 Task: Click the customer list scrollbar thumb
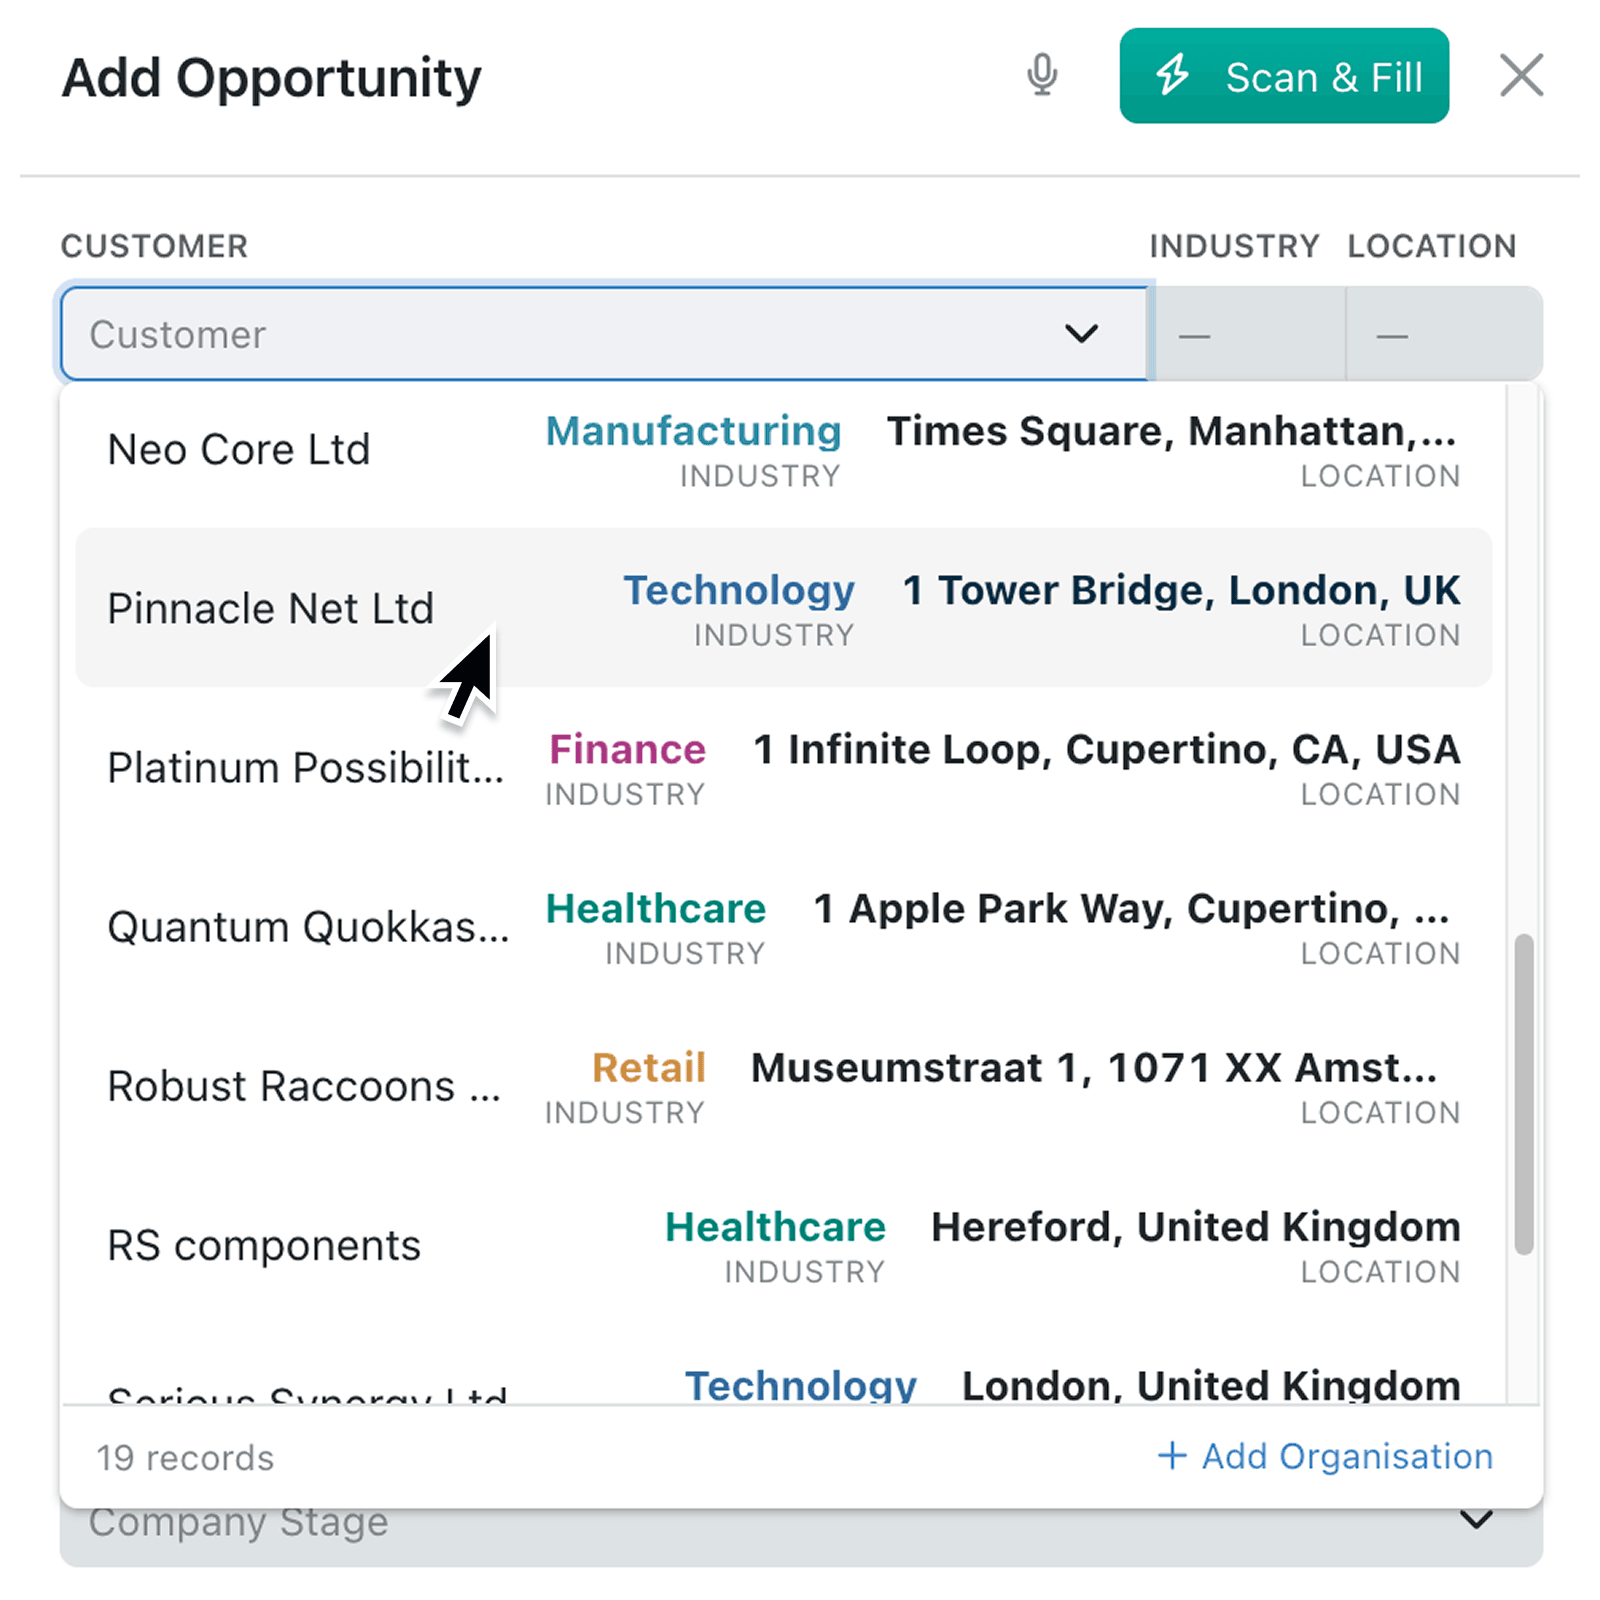1523,1093
